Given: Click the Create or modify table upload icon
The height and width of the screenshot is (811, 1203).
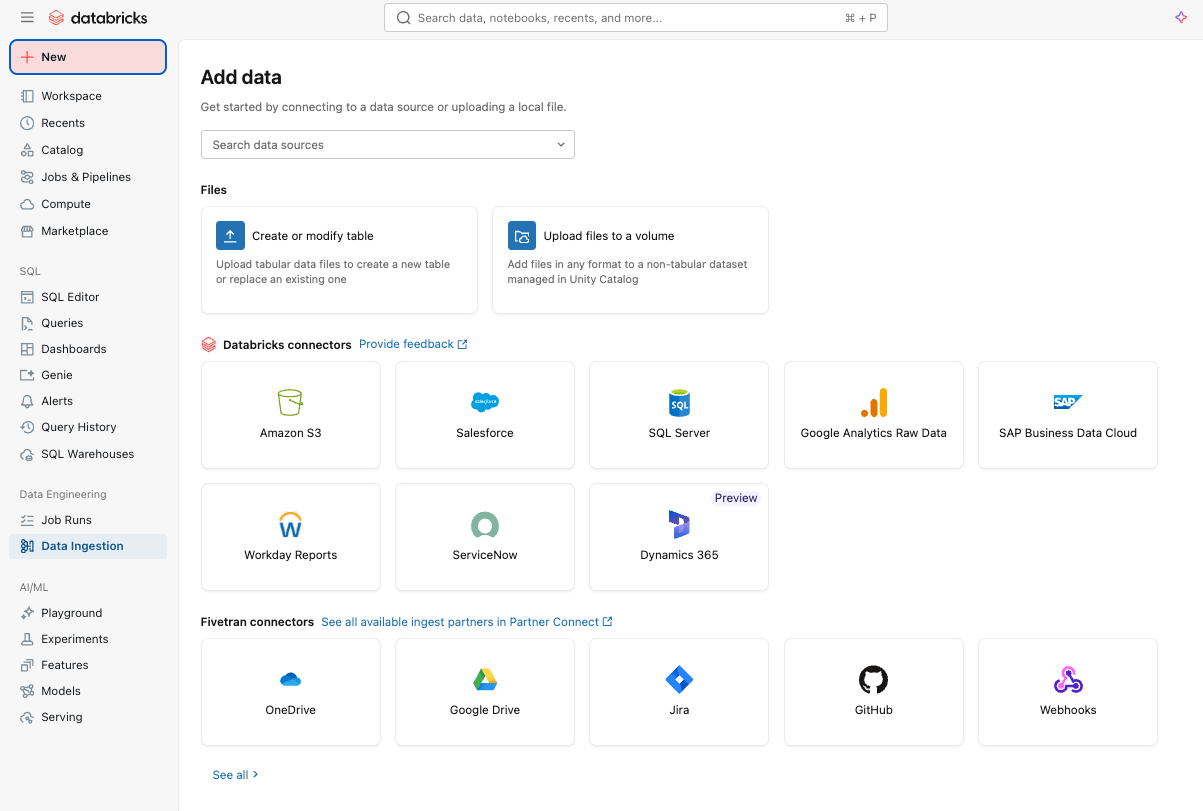Looking at the screenshot, I should tap(230, 236).
